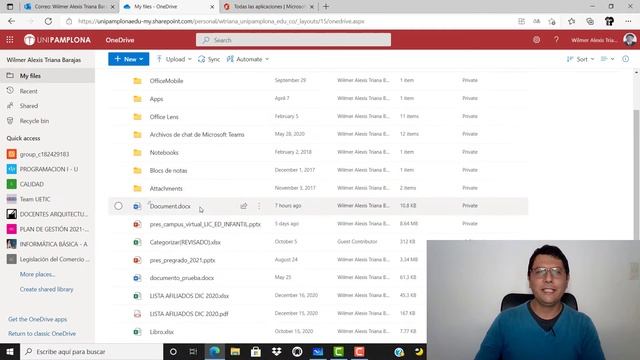
Task: Click the OfficeMobile folder icon
Action: (x=138, y=81)
